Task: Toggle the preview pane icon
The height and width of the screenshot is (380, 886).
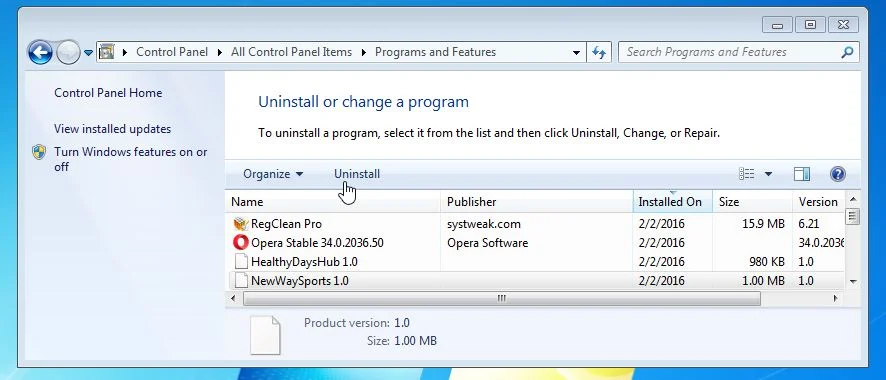Action: [802, 174]
